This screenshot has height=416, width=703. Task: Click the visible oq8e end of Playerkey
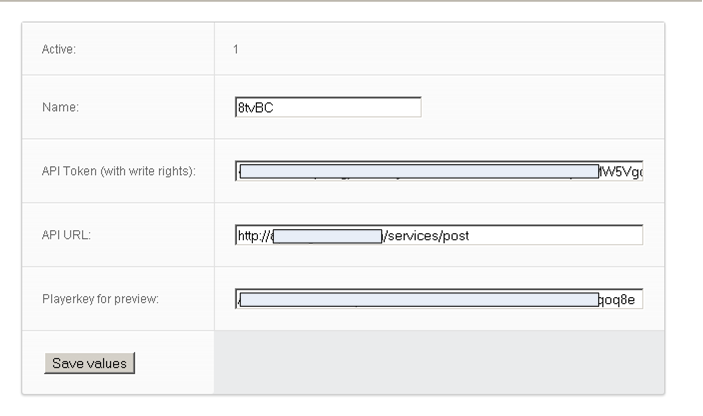(x=620, y=299)
